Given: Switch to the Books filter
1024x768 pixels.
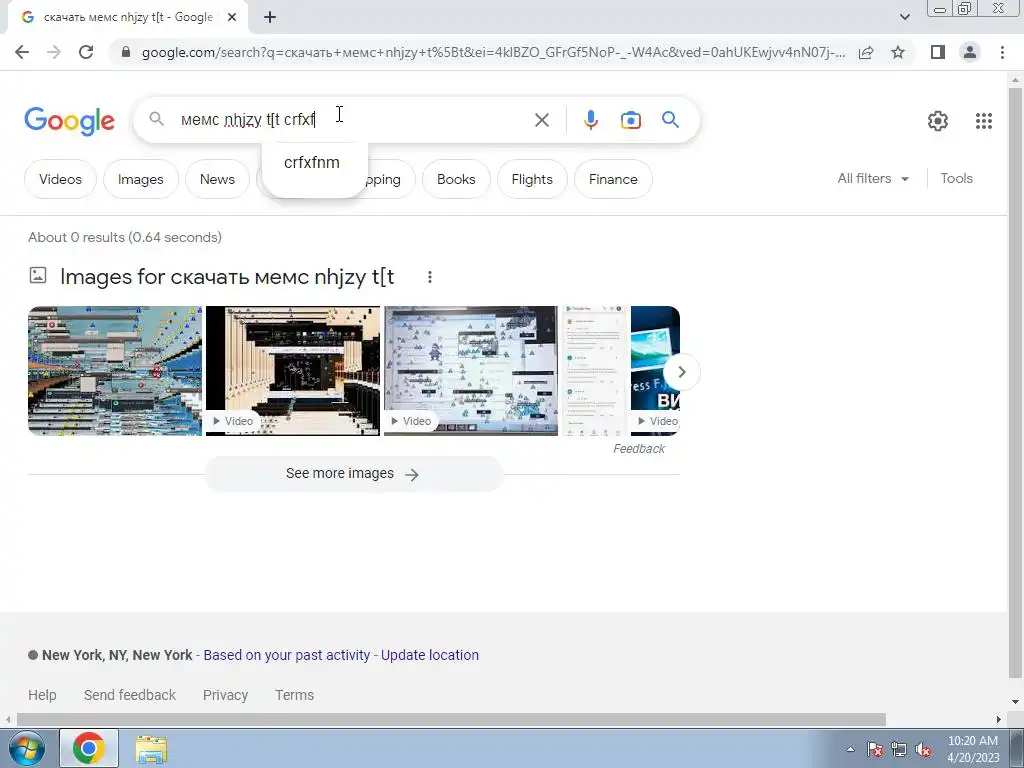Looking at the screenshot, I should 456,179.
